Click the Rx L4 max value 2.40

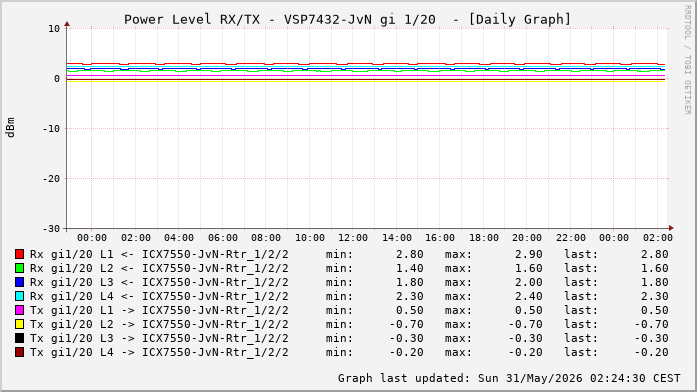tap(529, 296)
